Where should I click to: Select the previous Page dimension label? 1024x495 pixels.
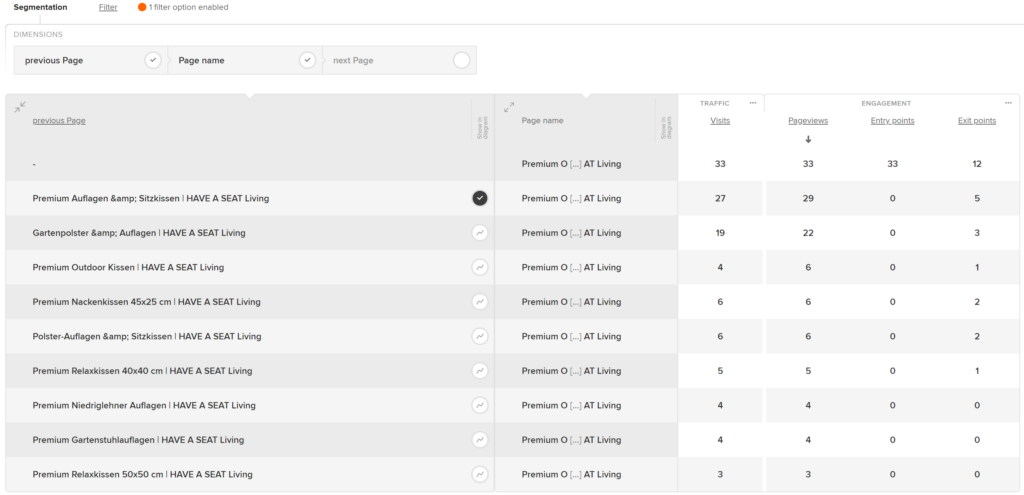tap(54, 60)
